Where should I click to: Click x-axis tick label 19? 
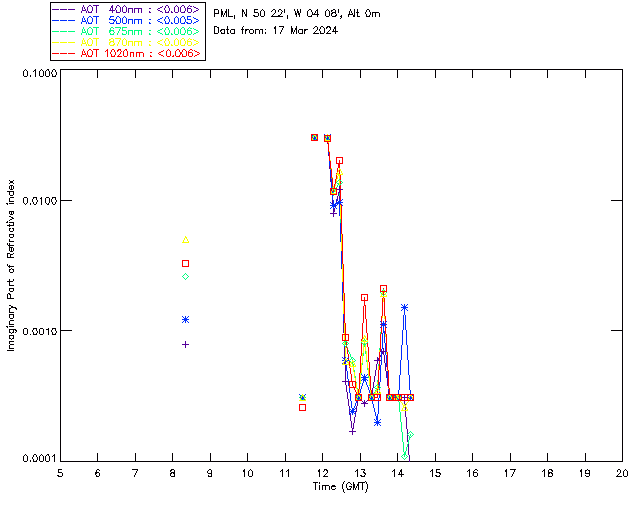(585, 473)
